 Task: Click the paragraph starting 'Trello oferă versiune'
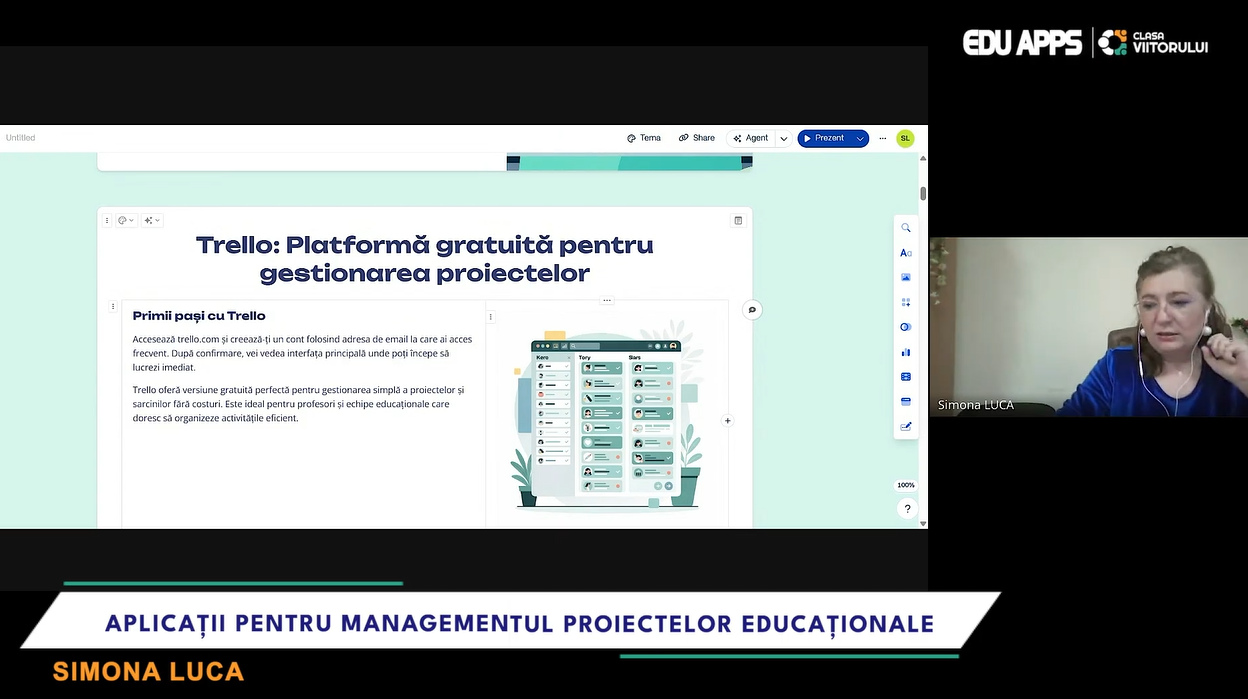[x=298, y=403]
